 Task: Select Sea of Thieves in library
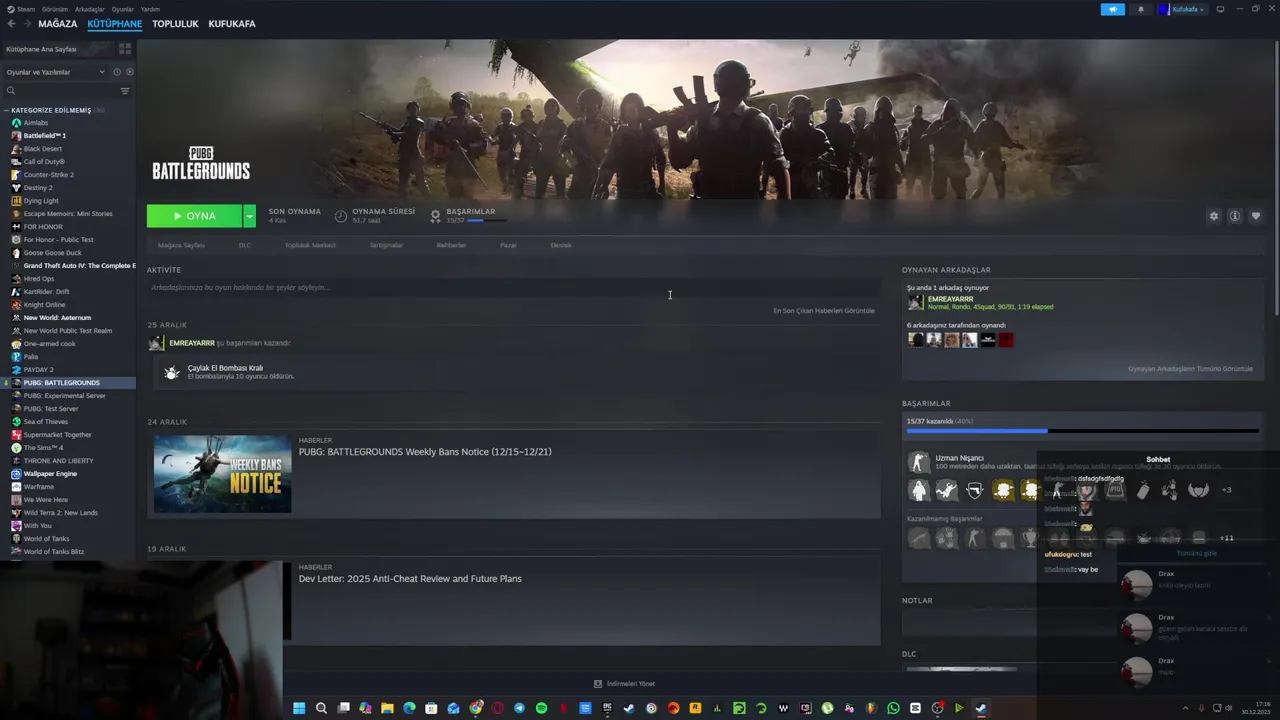[x=46, y=422]
